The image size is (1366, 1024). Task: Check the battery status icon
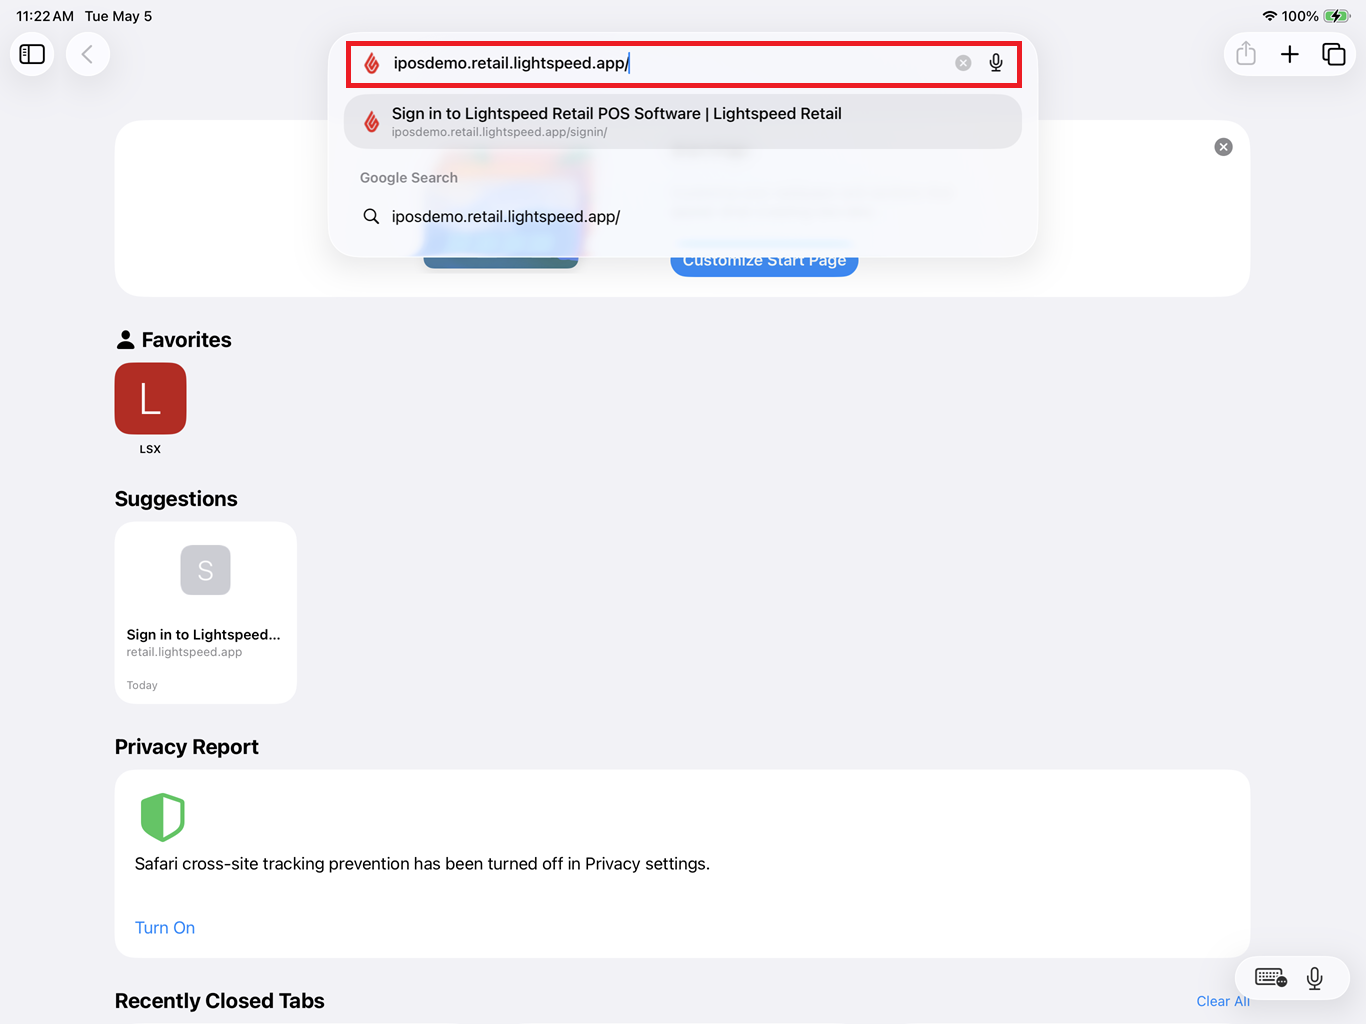click(1337, 16)
